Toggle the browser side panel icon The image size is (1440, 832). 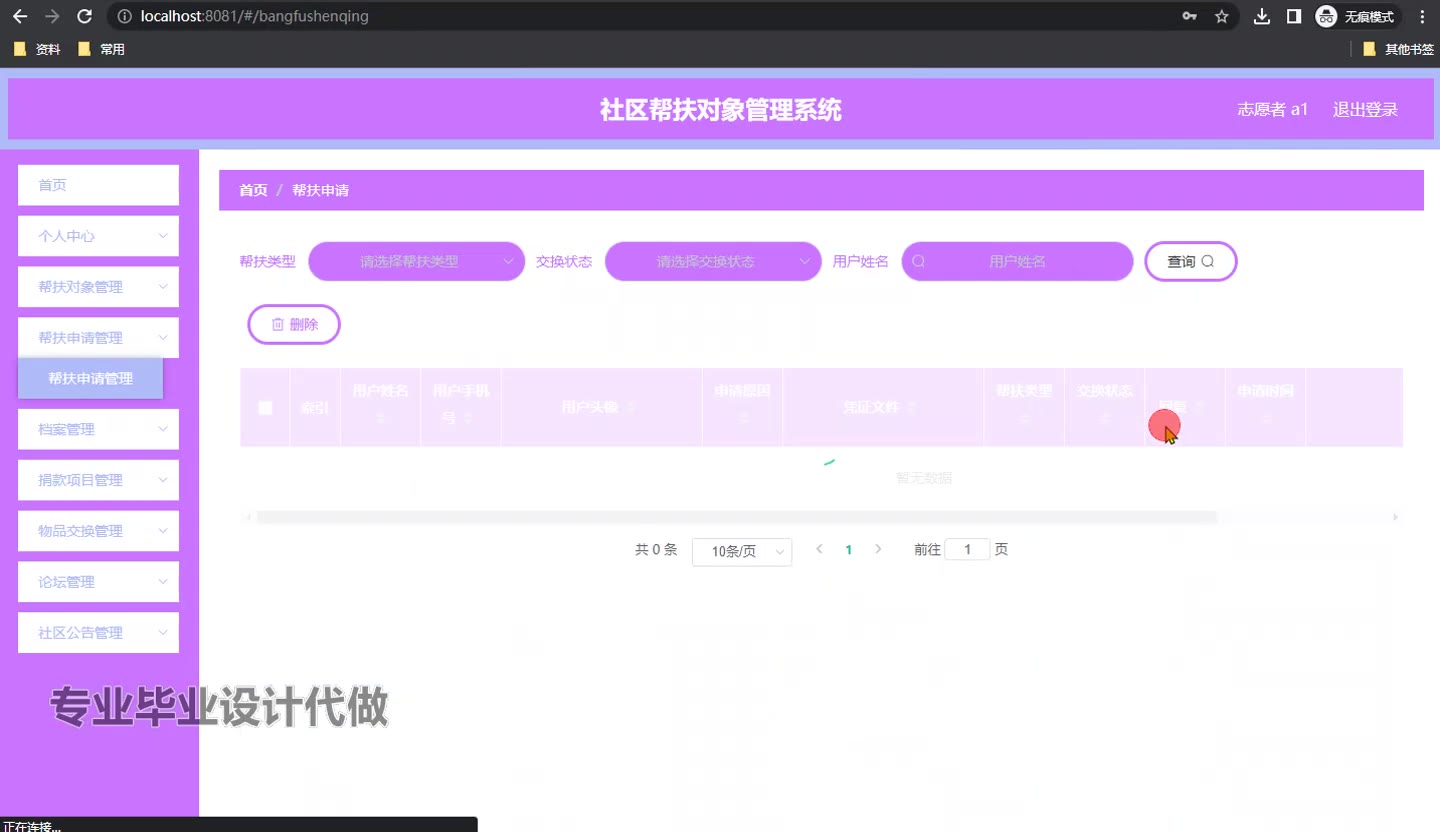[1294, 16]
